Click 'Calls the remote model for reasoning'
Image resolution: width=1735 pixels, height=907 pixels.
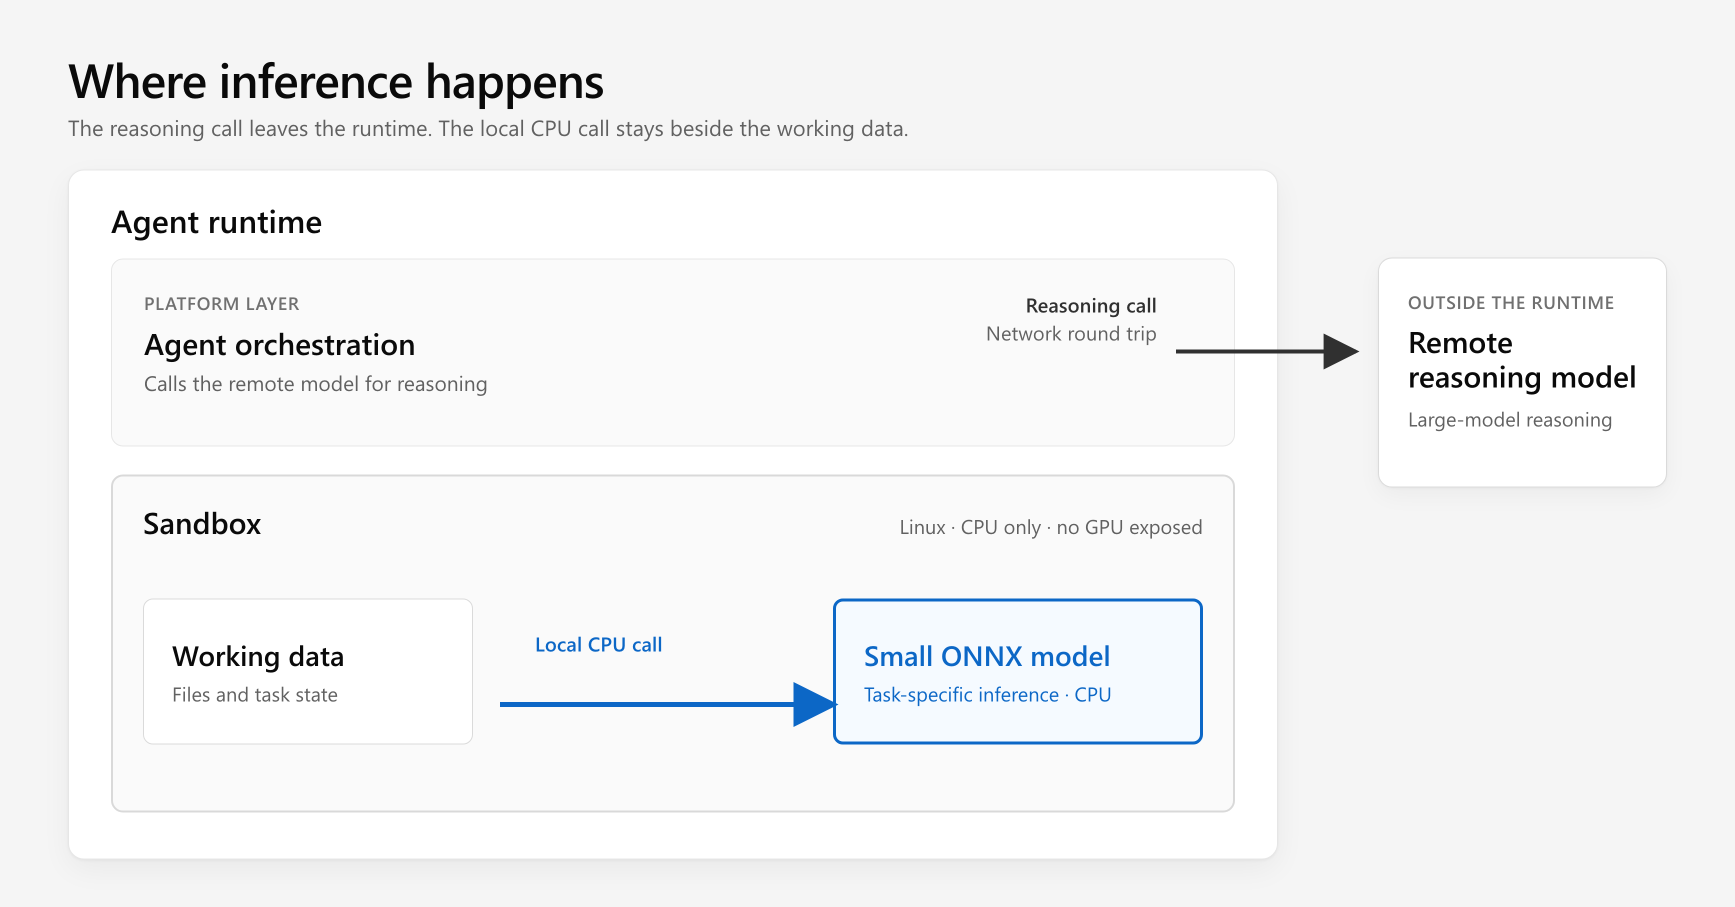point(316,384)
